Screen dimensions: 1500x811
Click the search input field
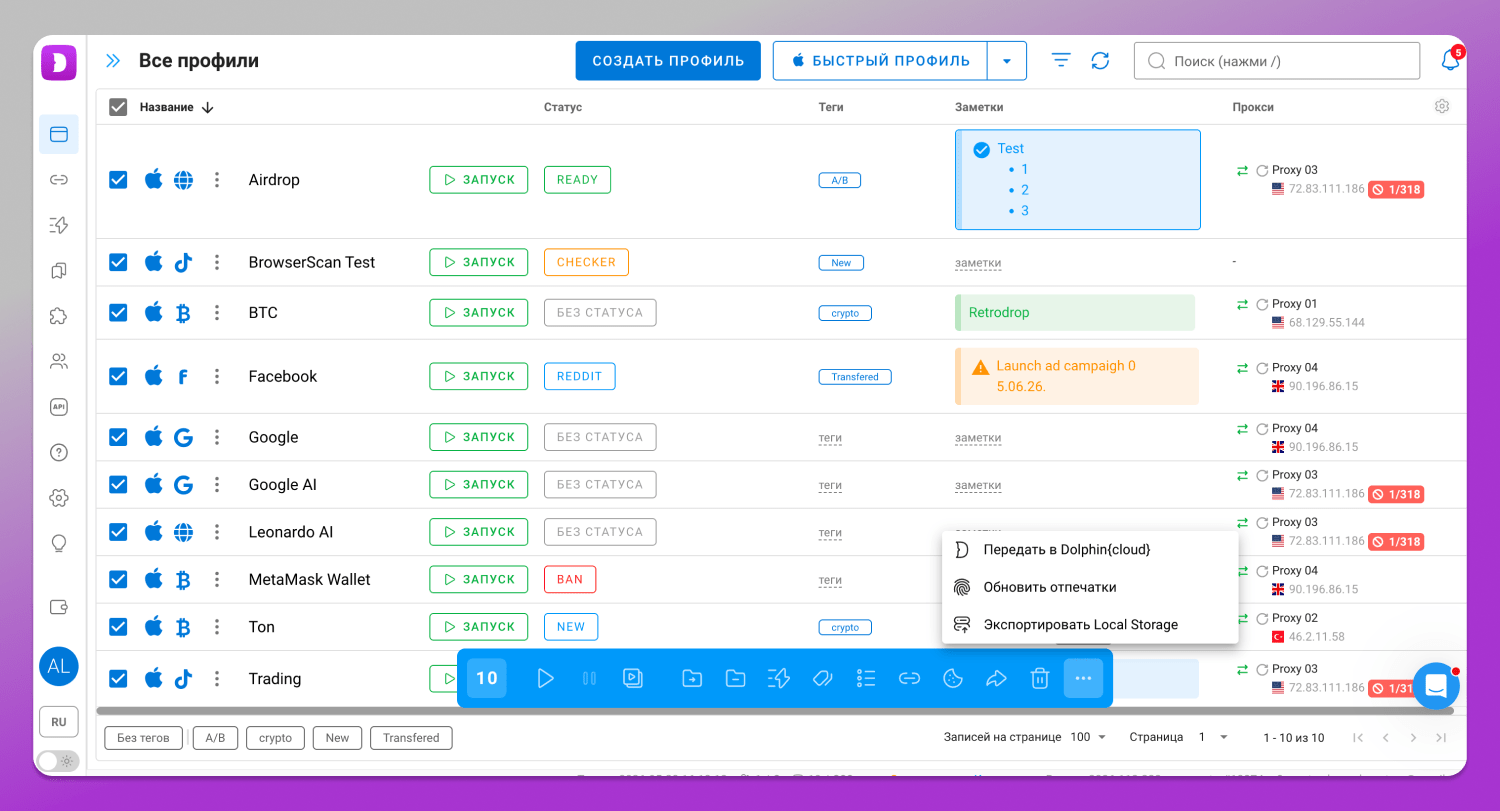point(1277,61)
